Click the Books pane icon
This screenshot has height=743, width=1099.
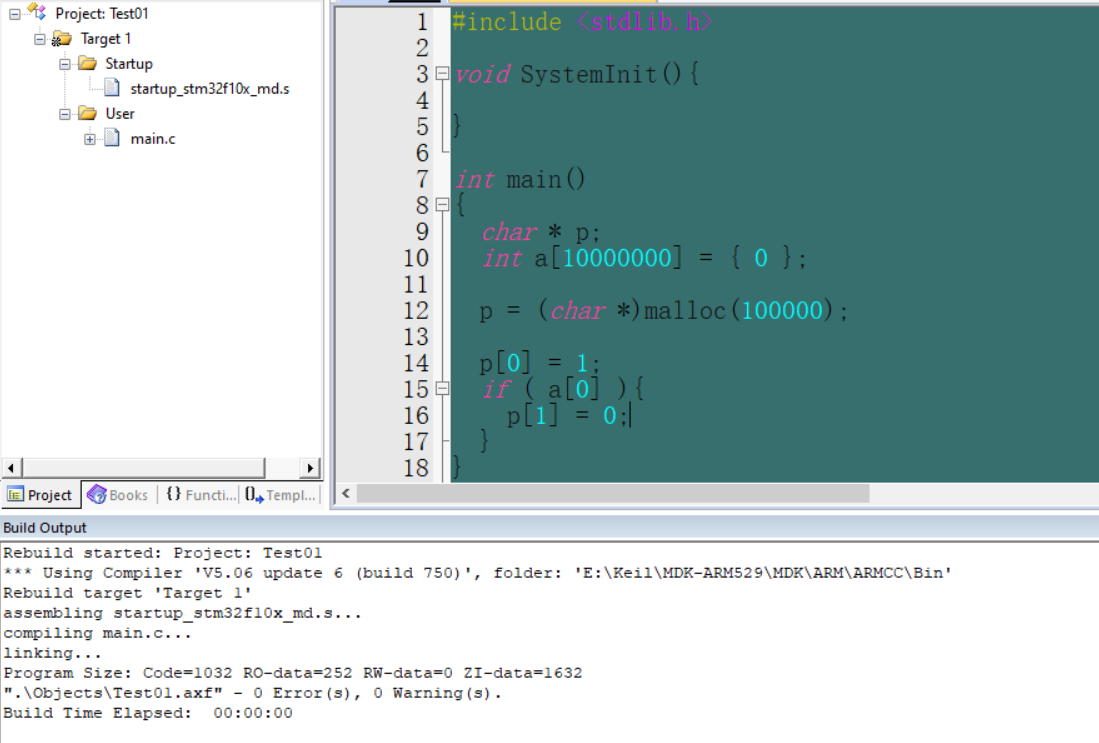point(96,494)
